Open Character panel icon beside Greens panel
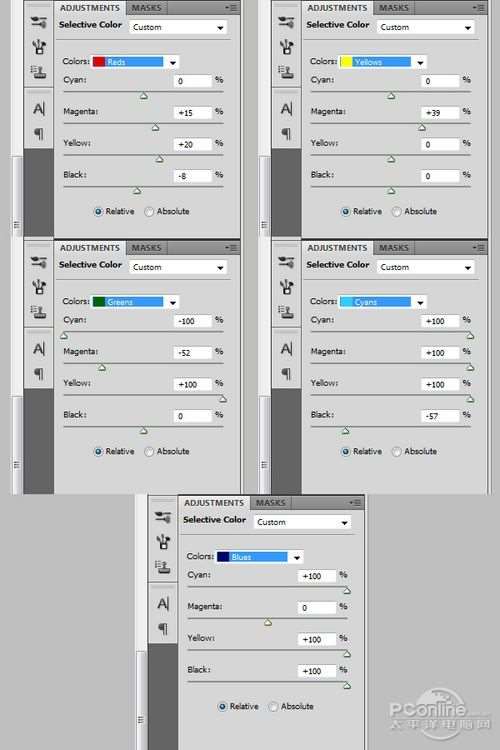This screenshot has height=750, width=500. click(x=39, y=349)
